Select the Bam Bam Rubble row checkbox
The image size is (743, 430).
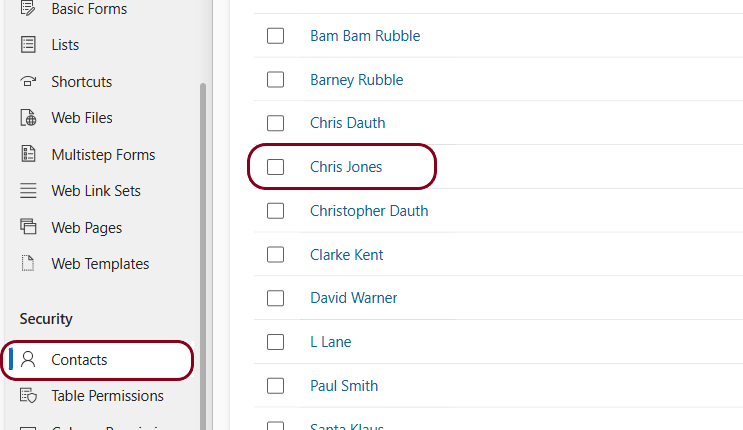coord(275,36)
